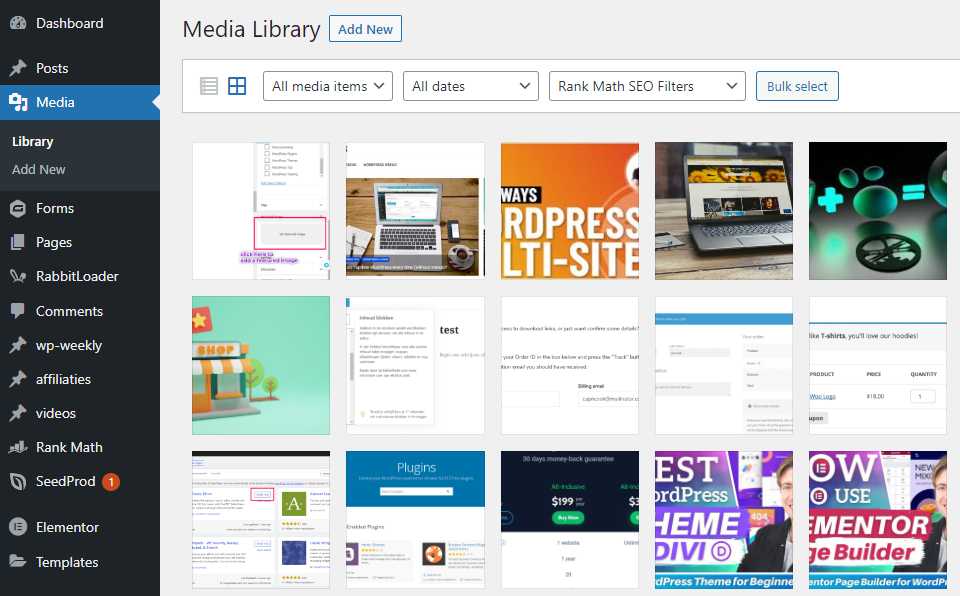Click the affiliaties pushpin icon
This screenshot has width=960, height=596.
(18, 379)
